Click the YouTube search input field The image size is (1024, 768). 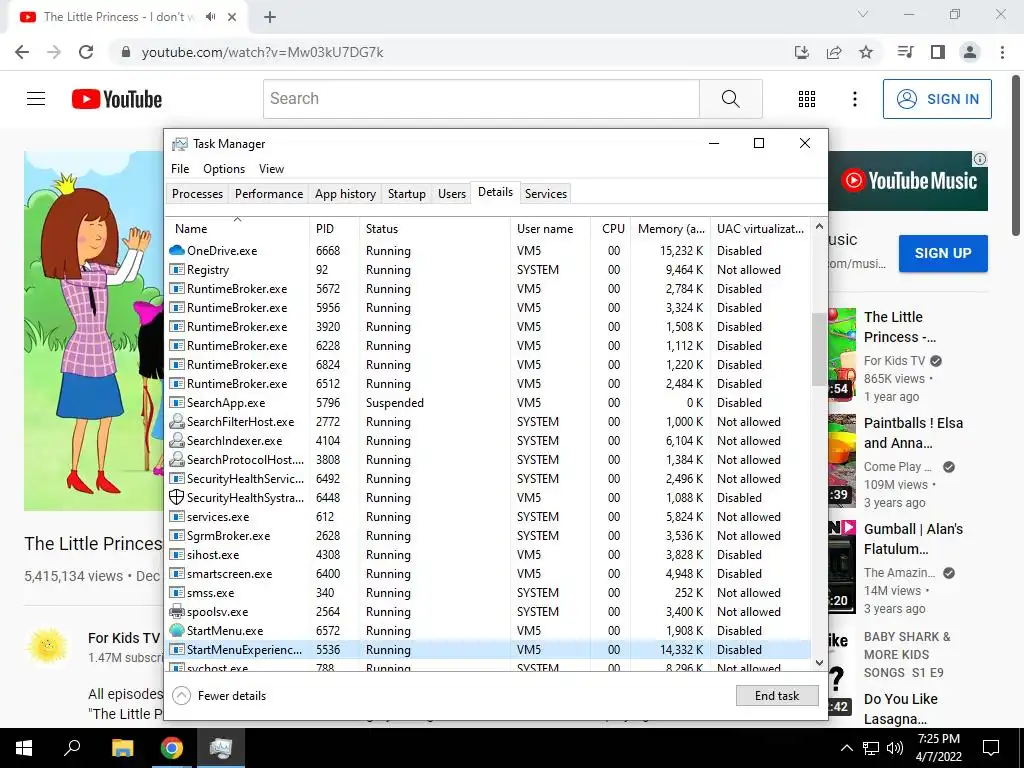pos(481,99)
